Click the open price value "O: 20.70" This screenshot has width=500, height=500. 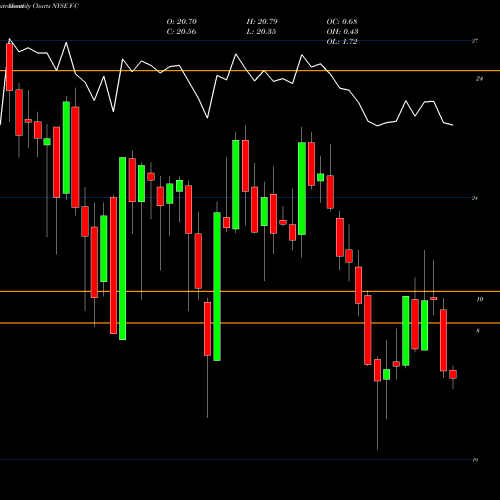(182, 22)
